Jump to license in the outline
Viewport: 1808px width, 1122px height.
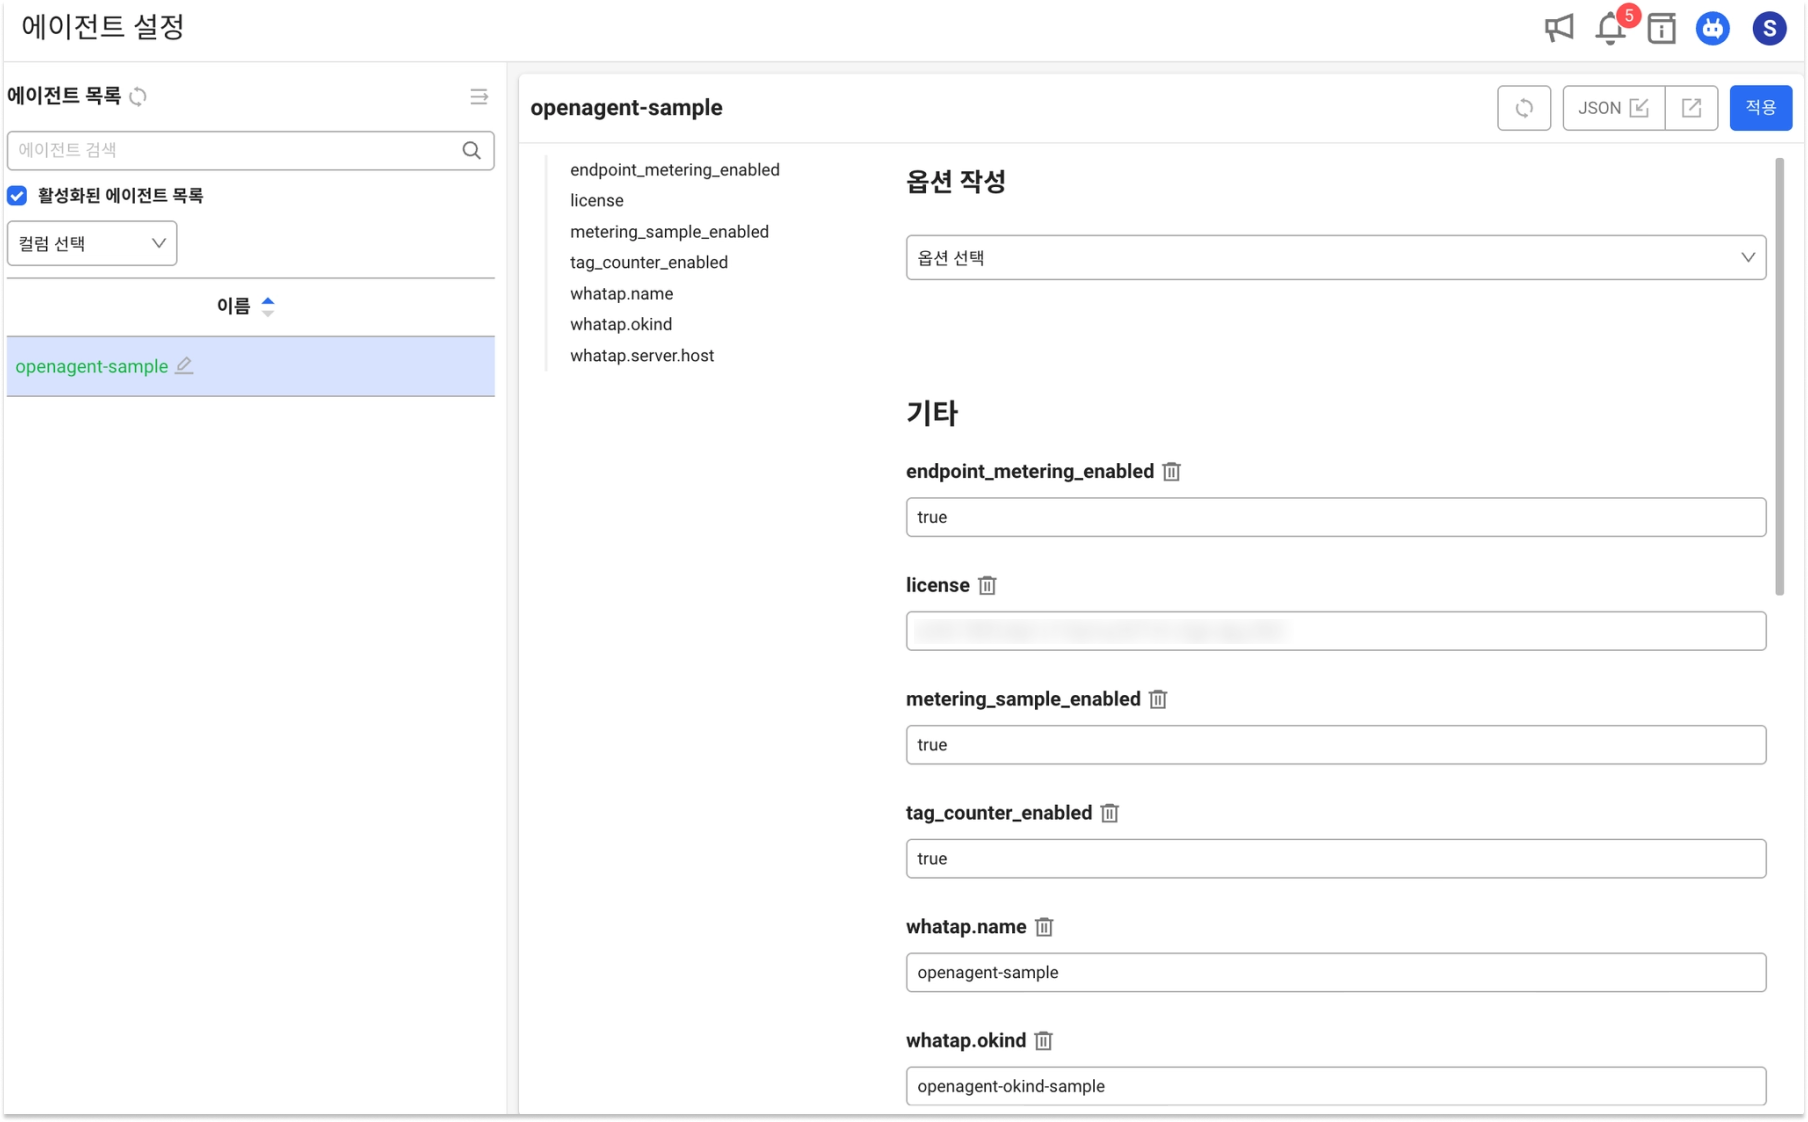[596, 201]
